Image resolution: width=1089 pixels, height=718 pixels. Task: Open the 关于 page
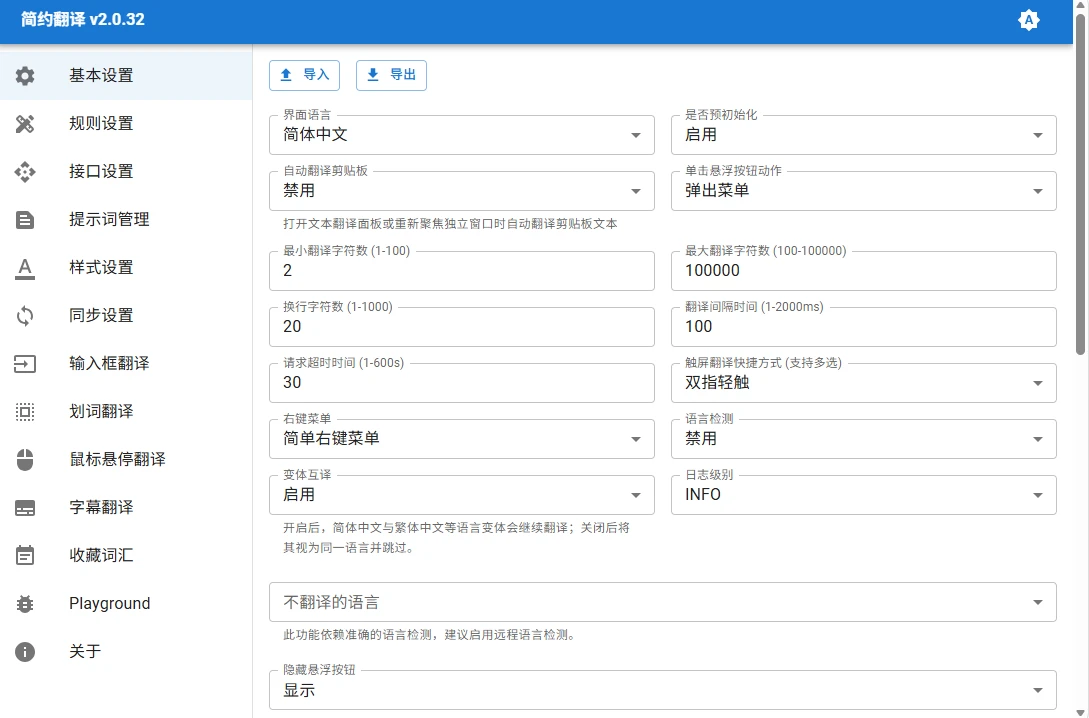point(126,651)
